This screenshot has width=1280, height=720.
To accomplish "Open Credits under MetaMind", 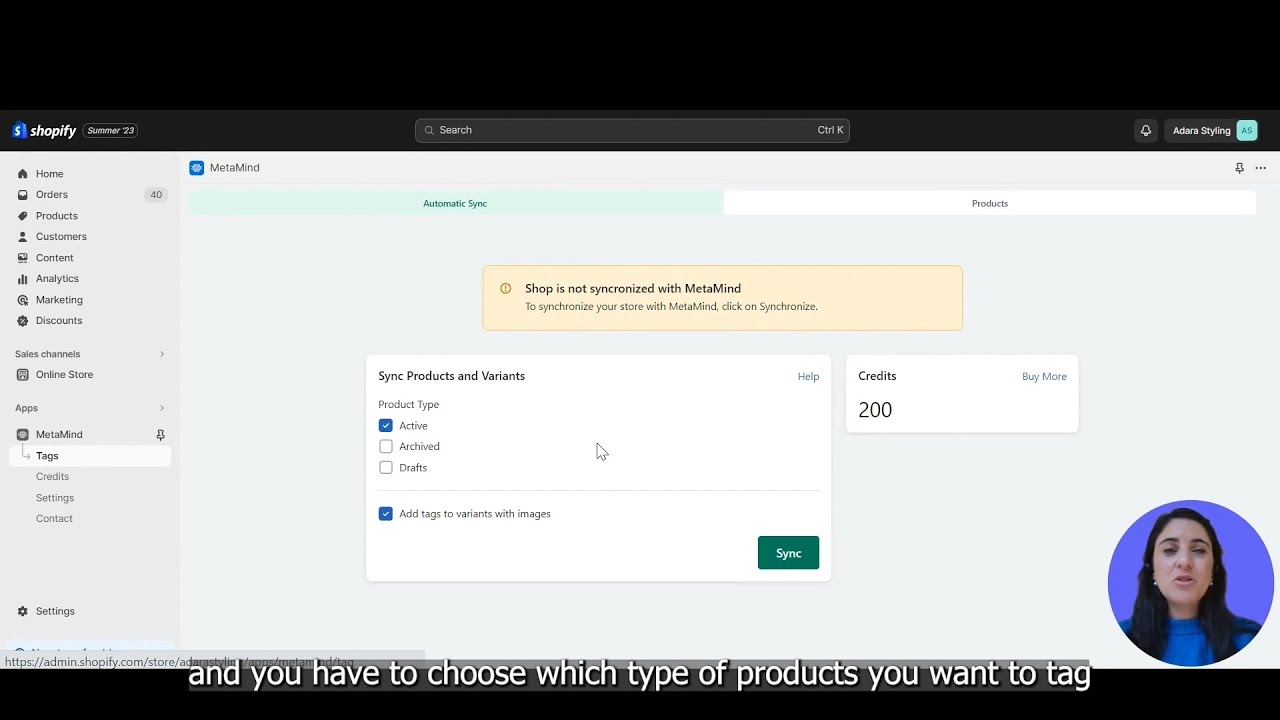I will tap(52, 477).
